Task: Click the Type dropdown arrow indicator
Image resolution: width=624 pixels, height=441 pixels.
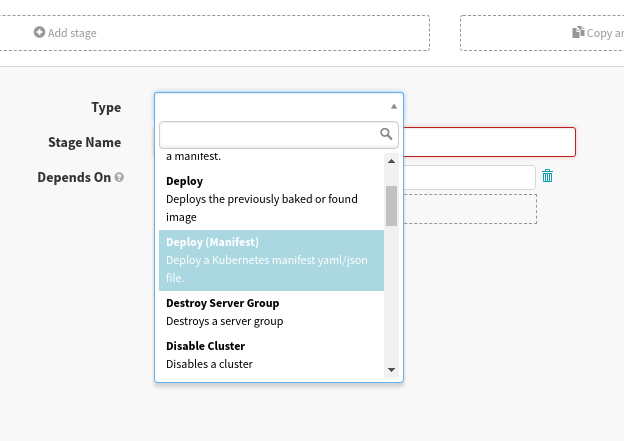Action: pyautogui.click(x=393, y=106)
